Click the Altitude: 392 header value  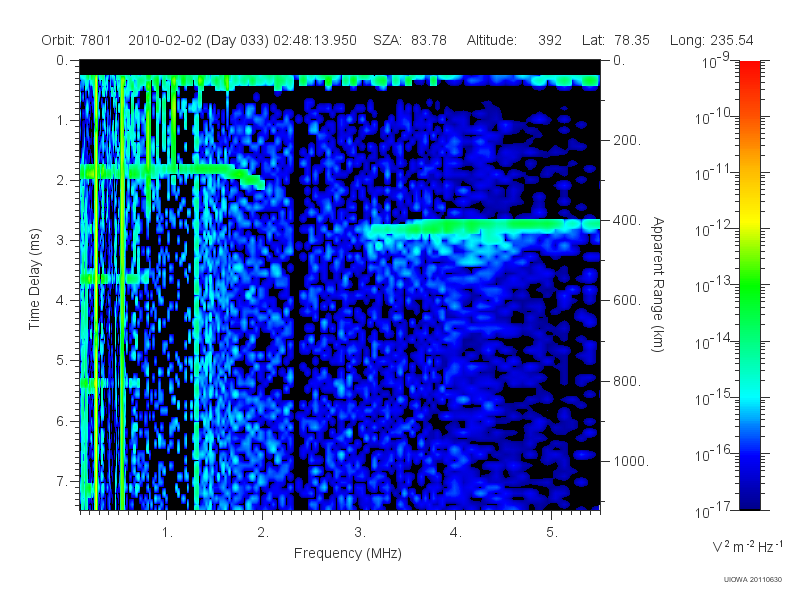point(514,40)
